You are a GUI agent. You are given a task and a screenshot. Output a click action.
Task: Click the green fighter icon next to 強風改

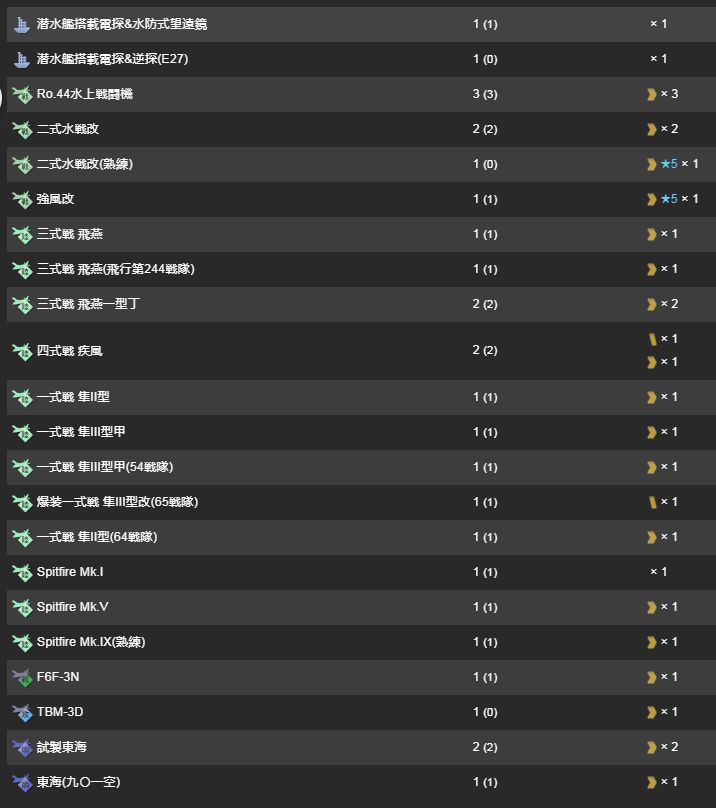pos(22,199)
